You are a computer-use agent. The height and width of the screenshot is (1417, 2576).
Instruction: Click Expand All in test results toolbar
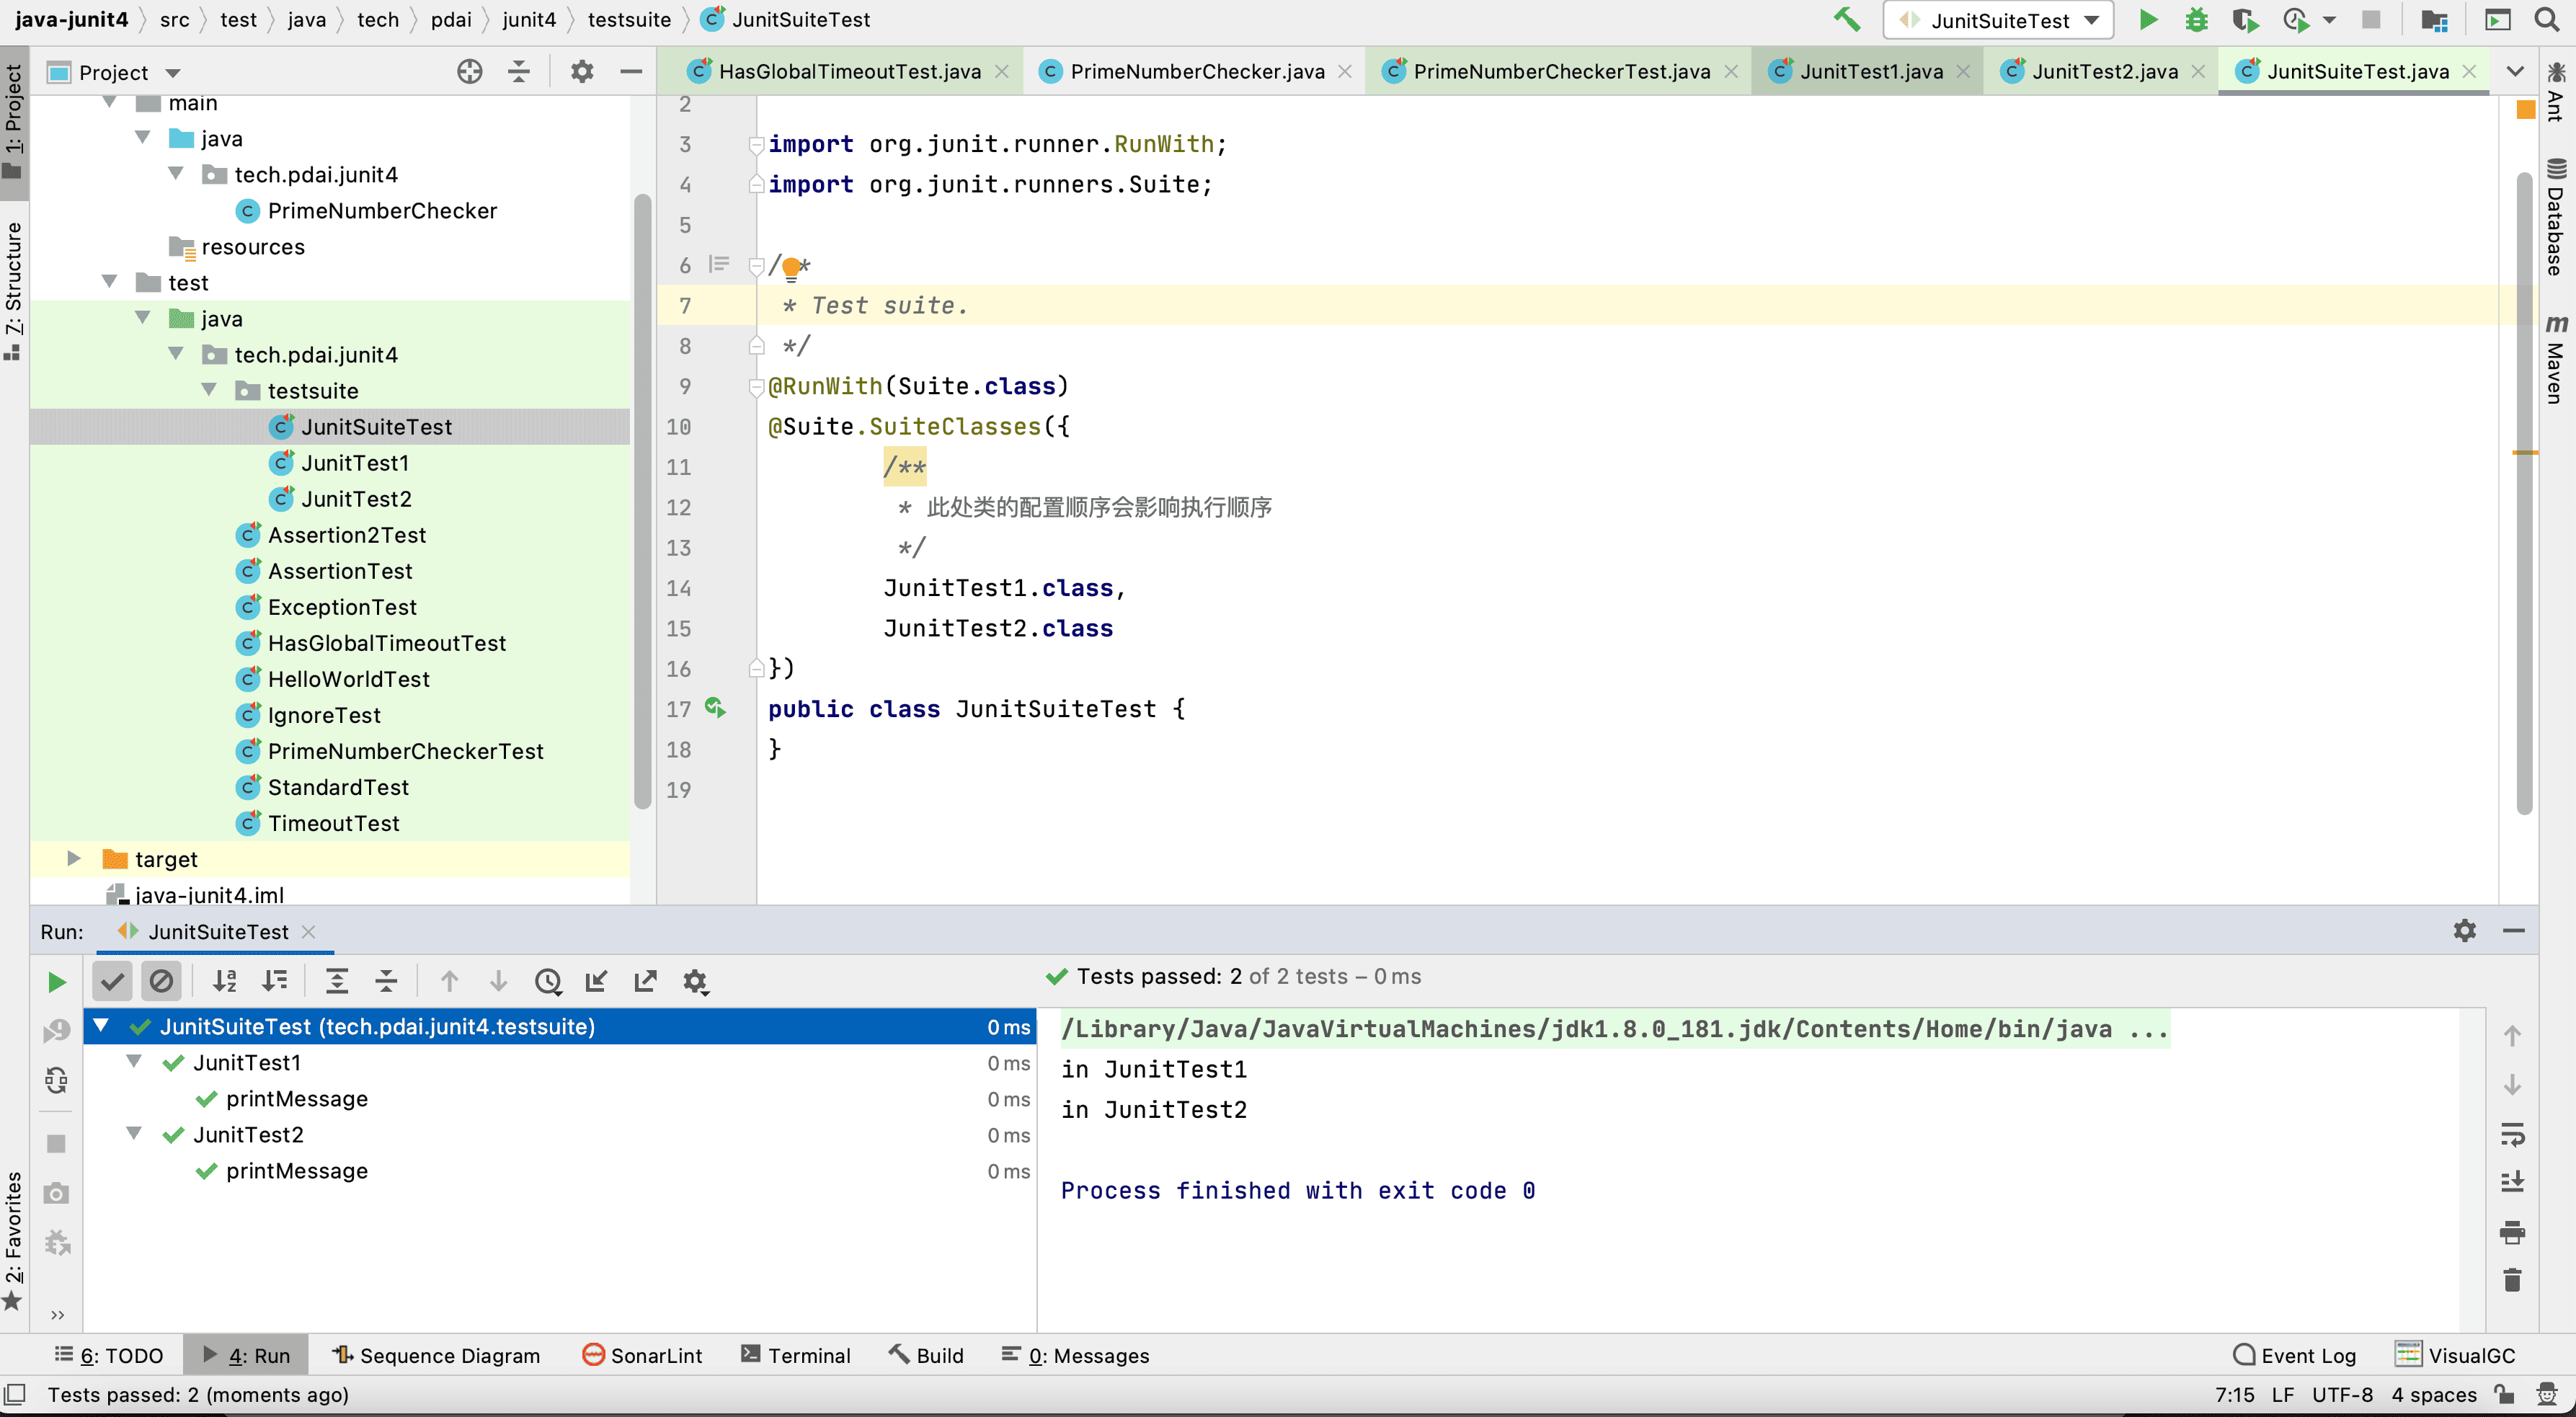click(x=337, y=981)
